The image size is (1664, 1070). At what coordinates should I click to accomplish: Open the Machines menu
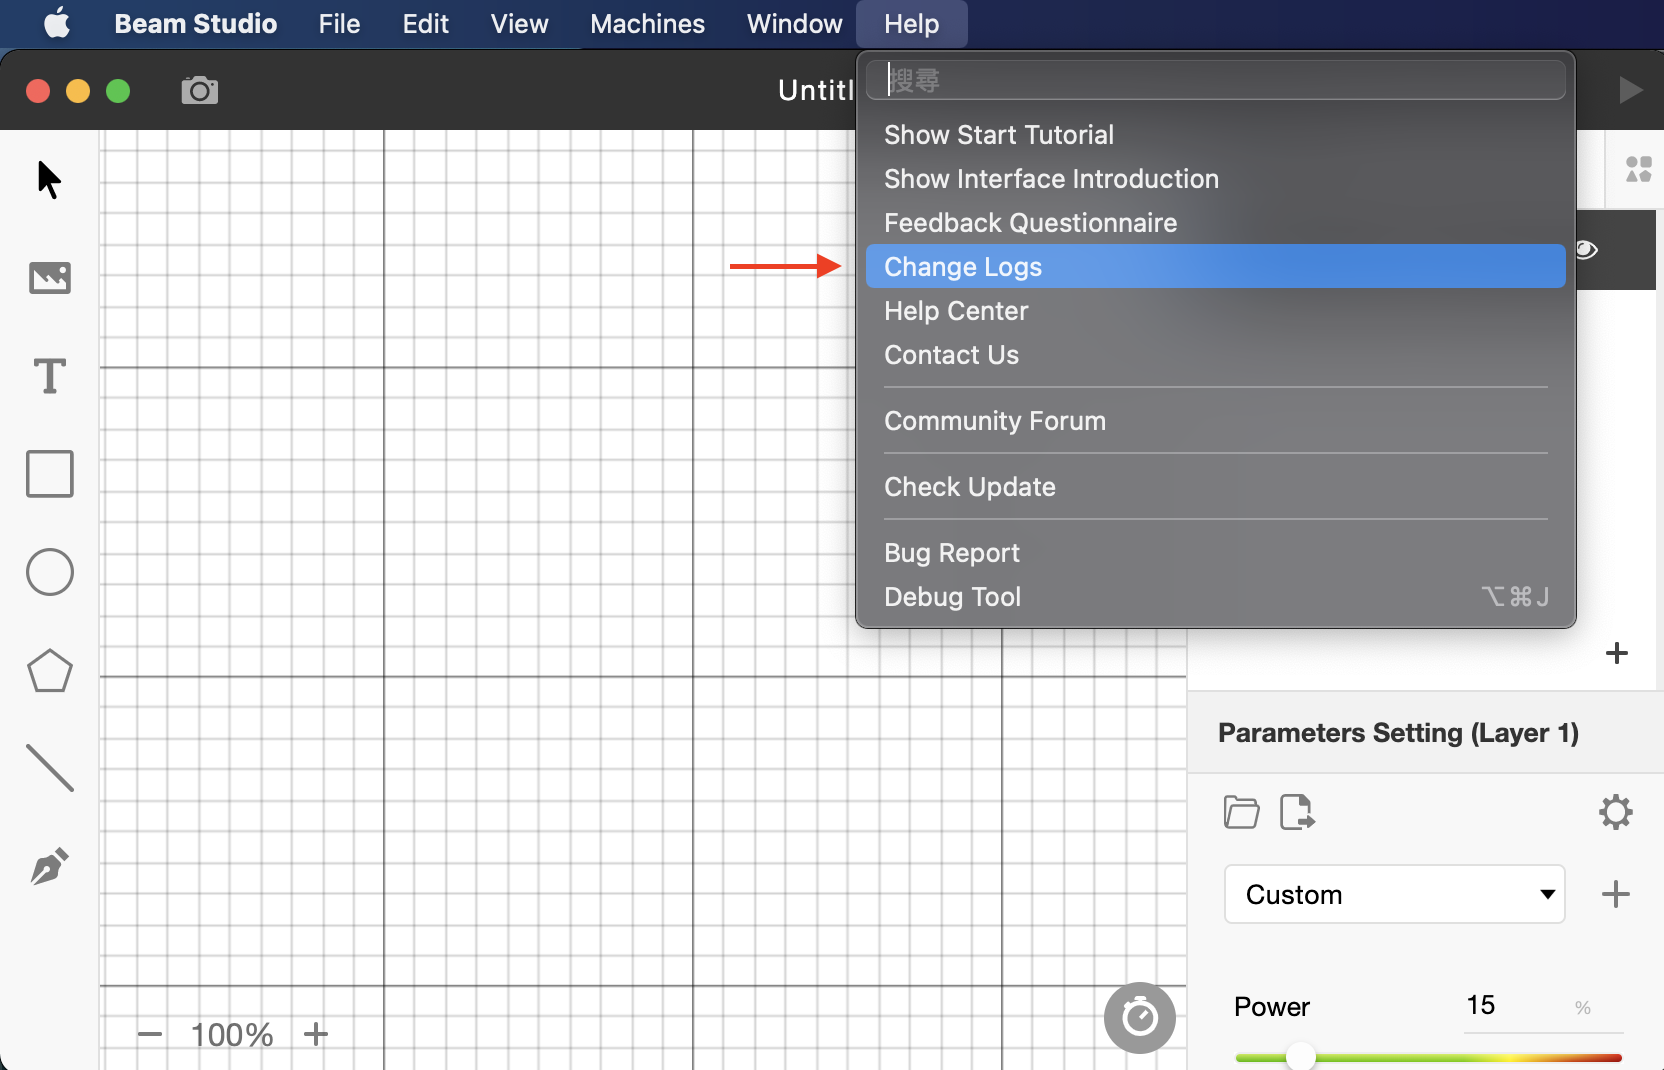[x=648, y=23]
